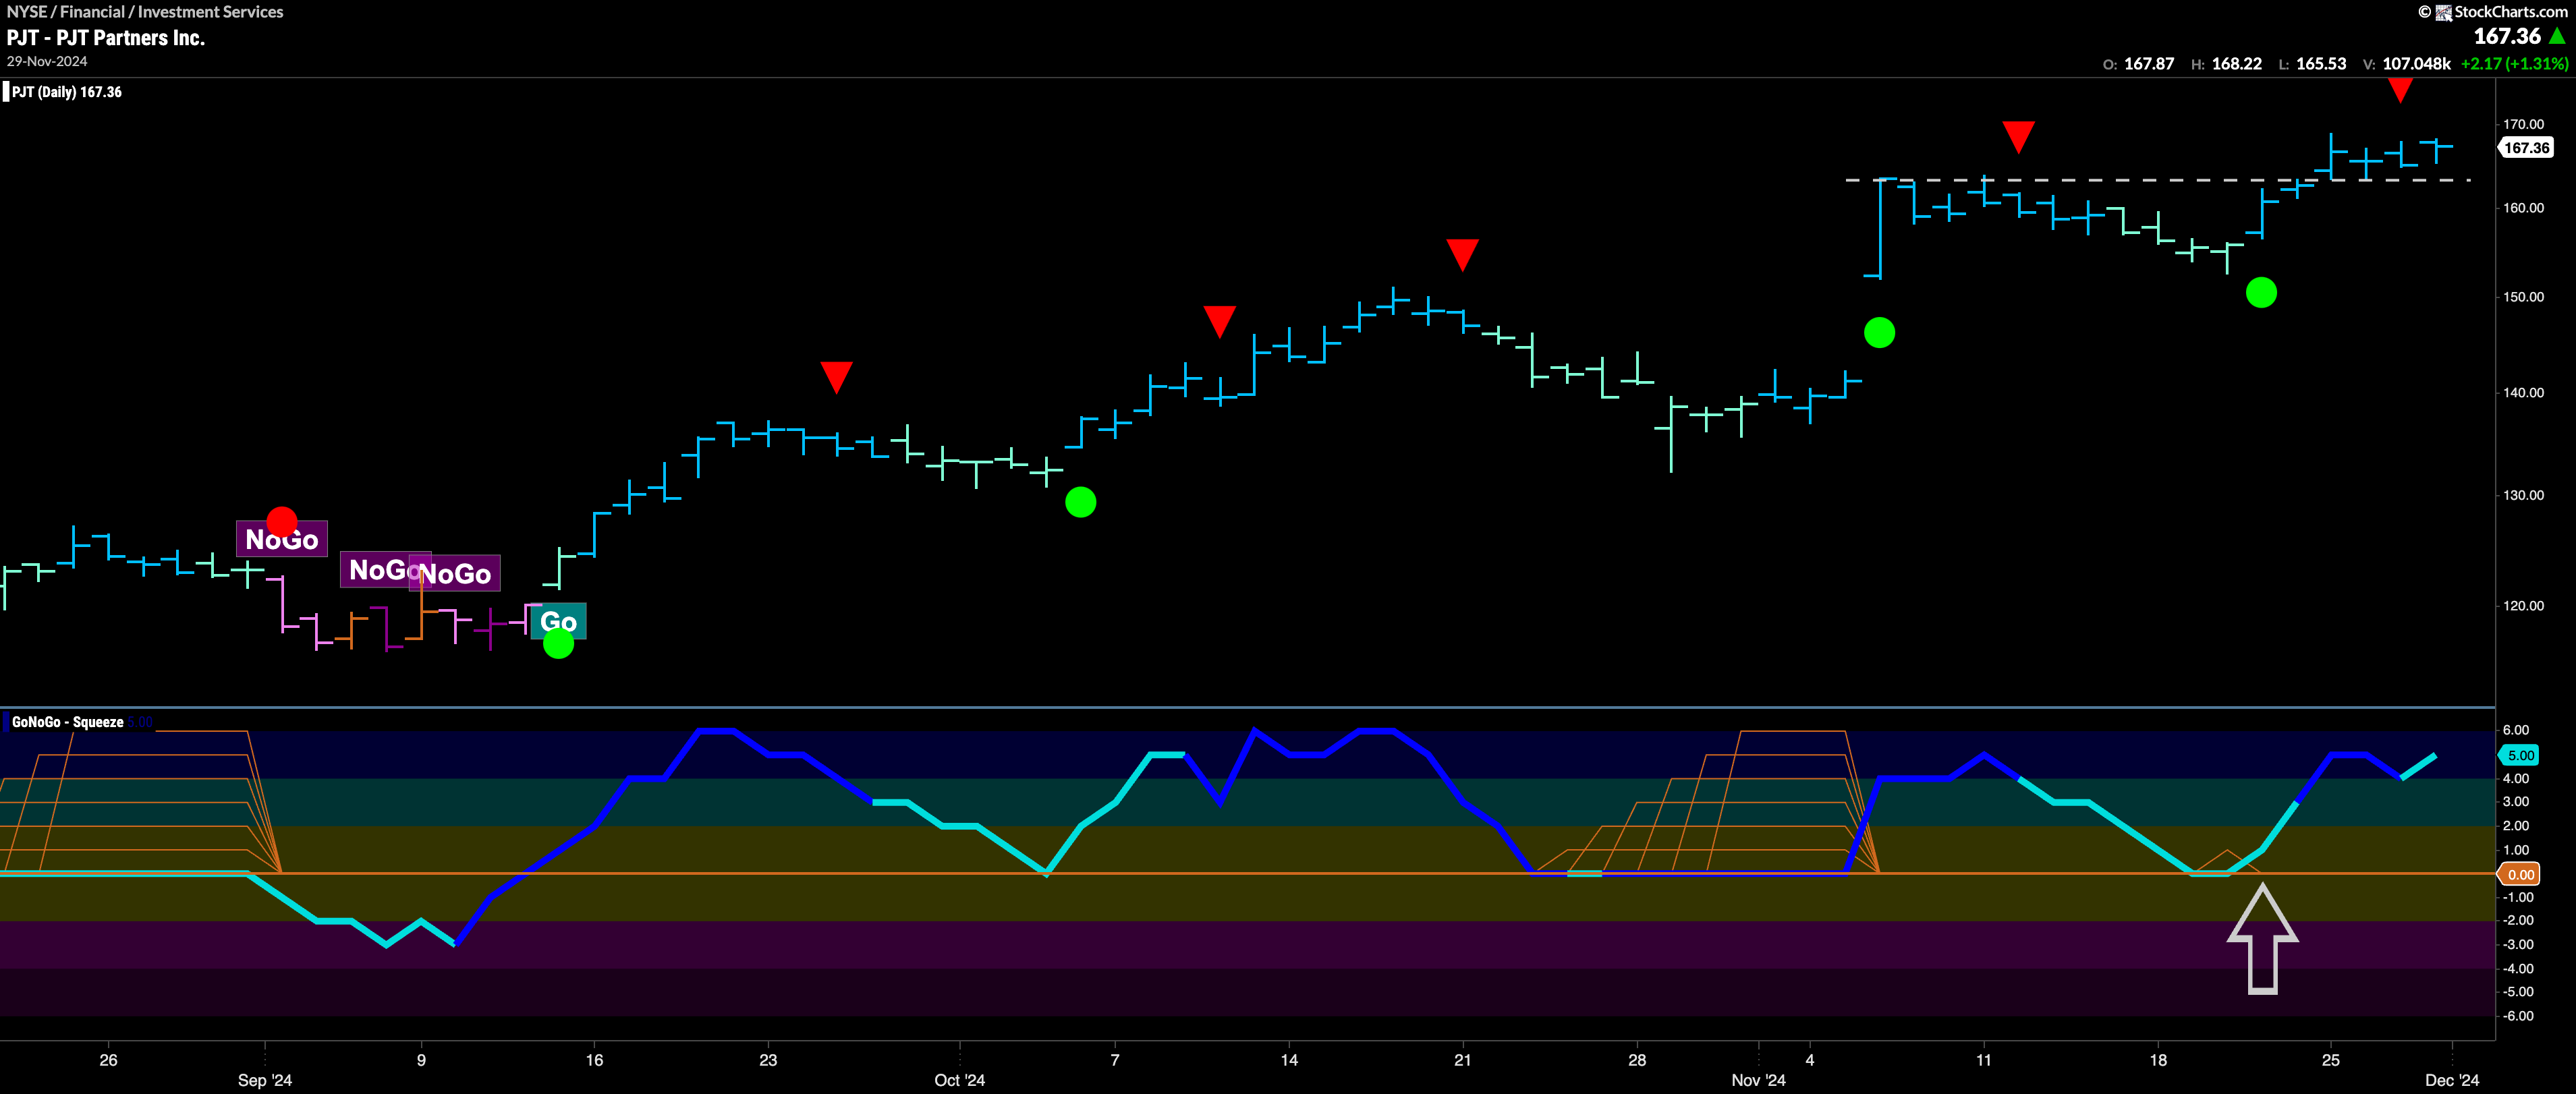The image size is (2576, 1094).
Task: Click the 26 date label at the axis start
Action: 108,1060
